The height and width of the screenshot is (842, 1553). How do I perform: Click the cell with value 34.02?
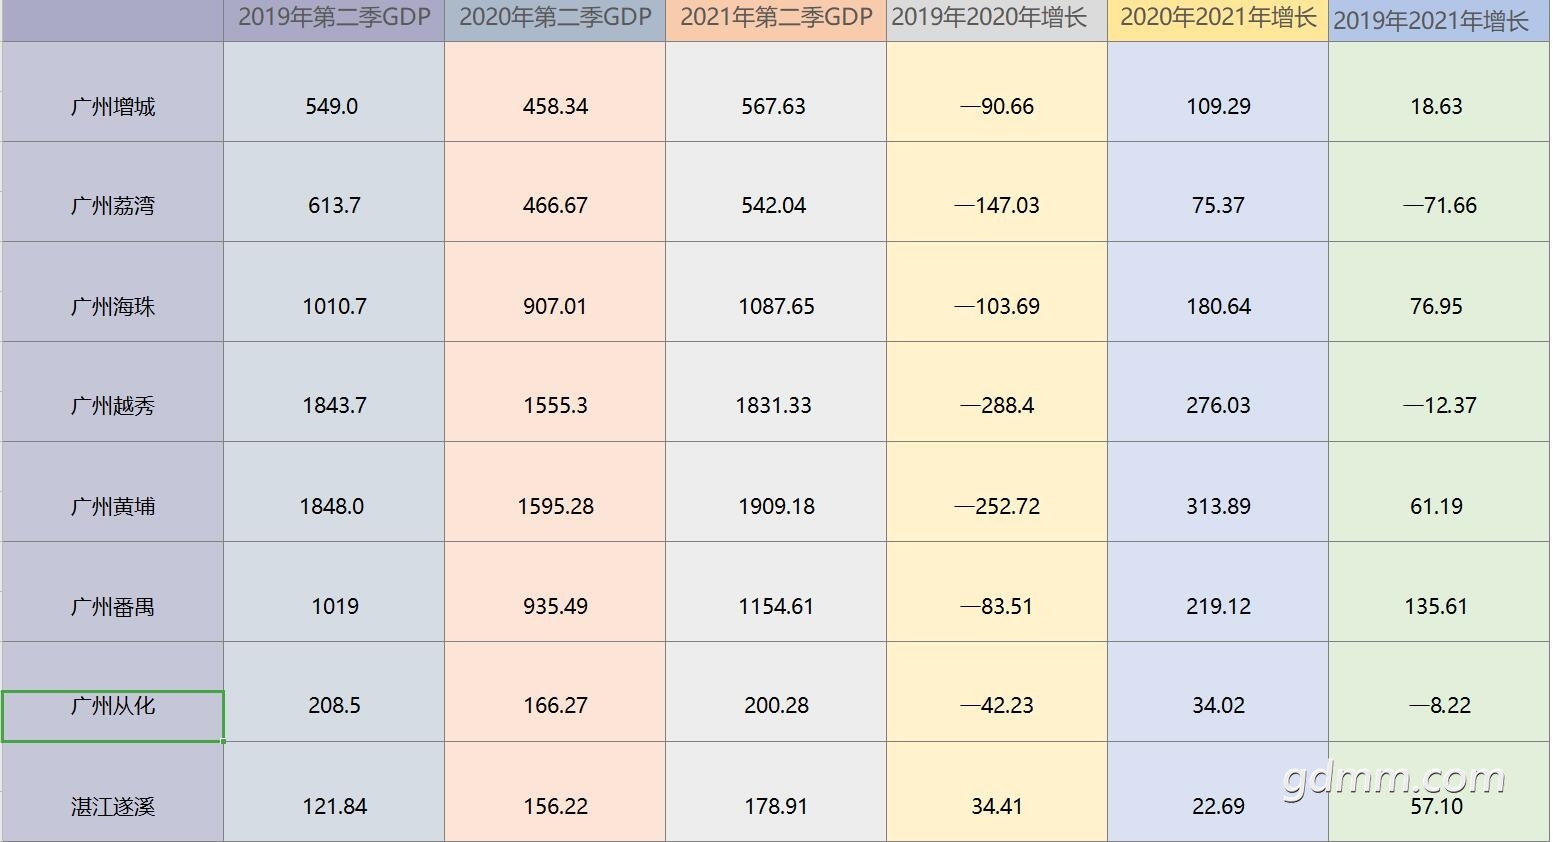click(1218, 692)
